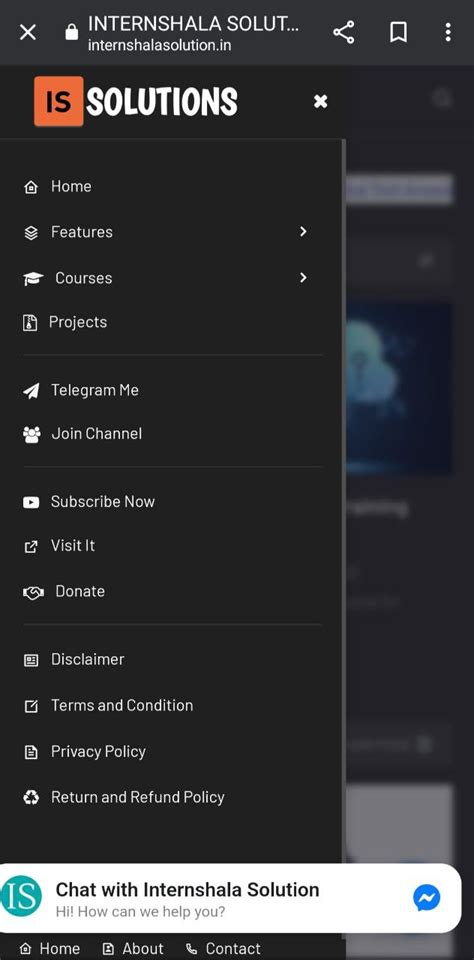Click the YouTube Subscribe Now icon
474x960 pixels.
point(31,503)
